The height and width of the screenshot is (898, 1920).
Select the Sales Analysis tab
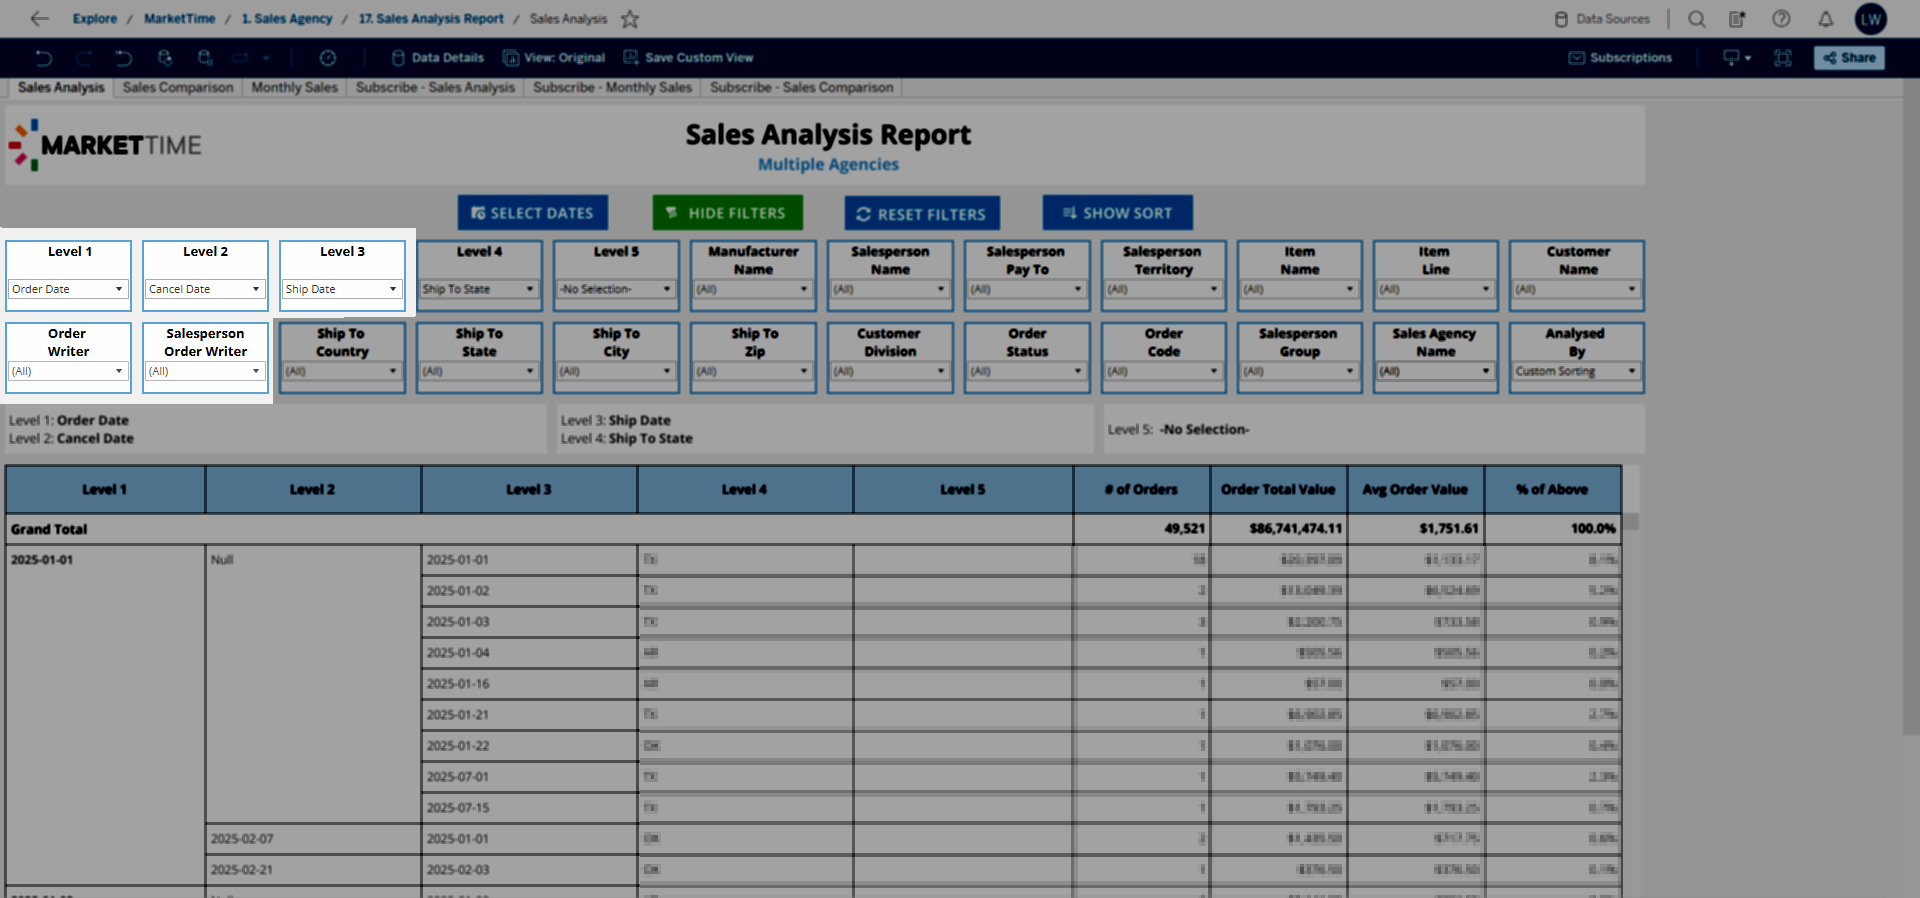61,88
